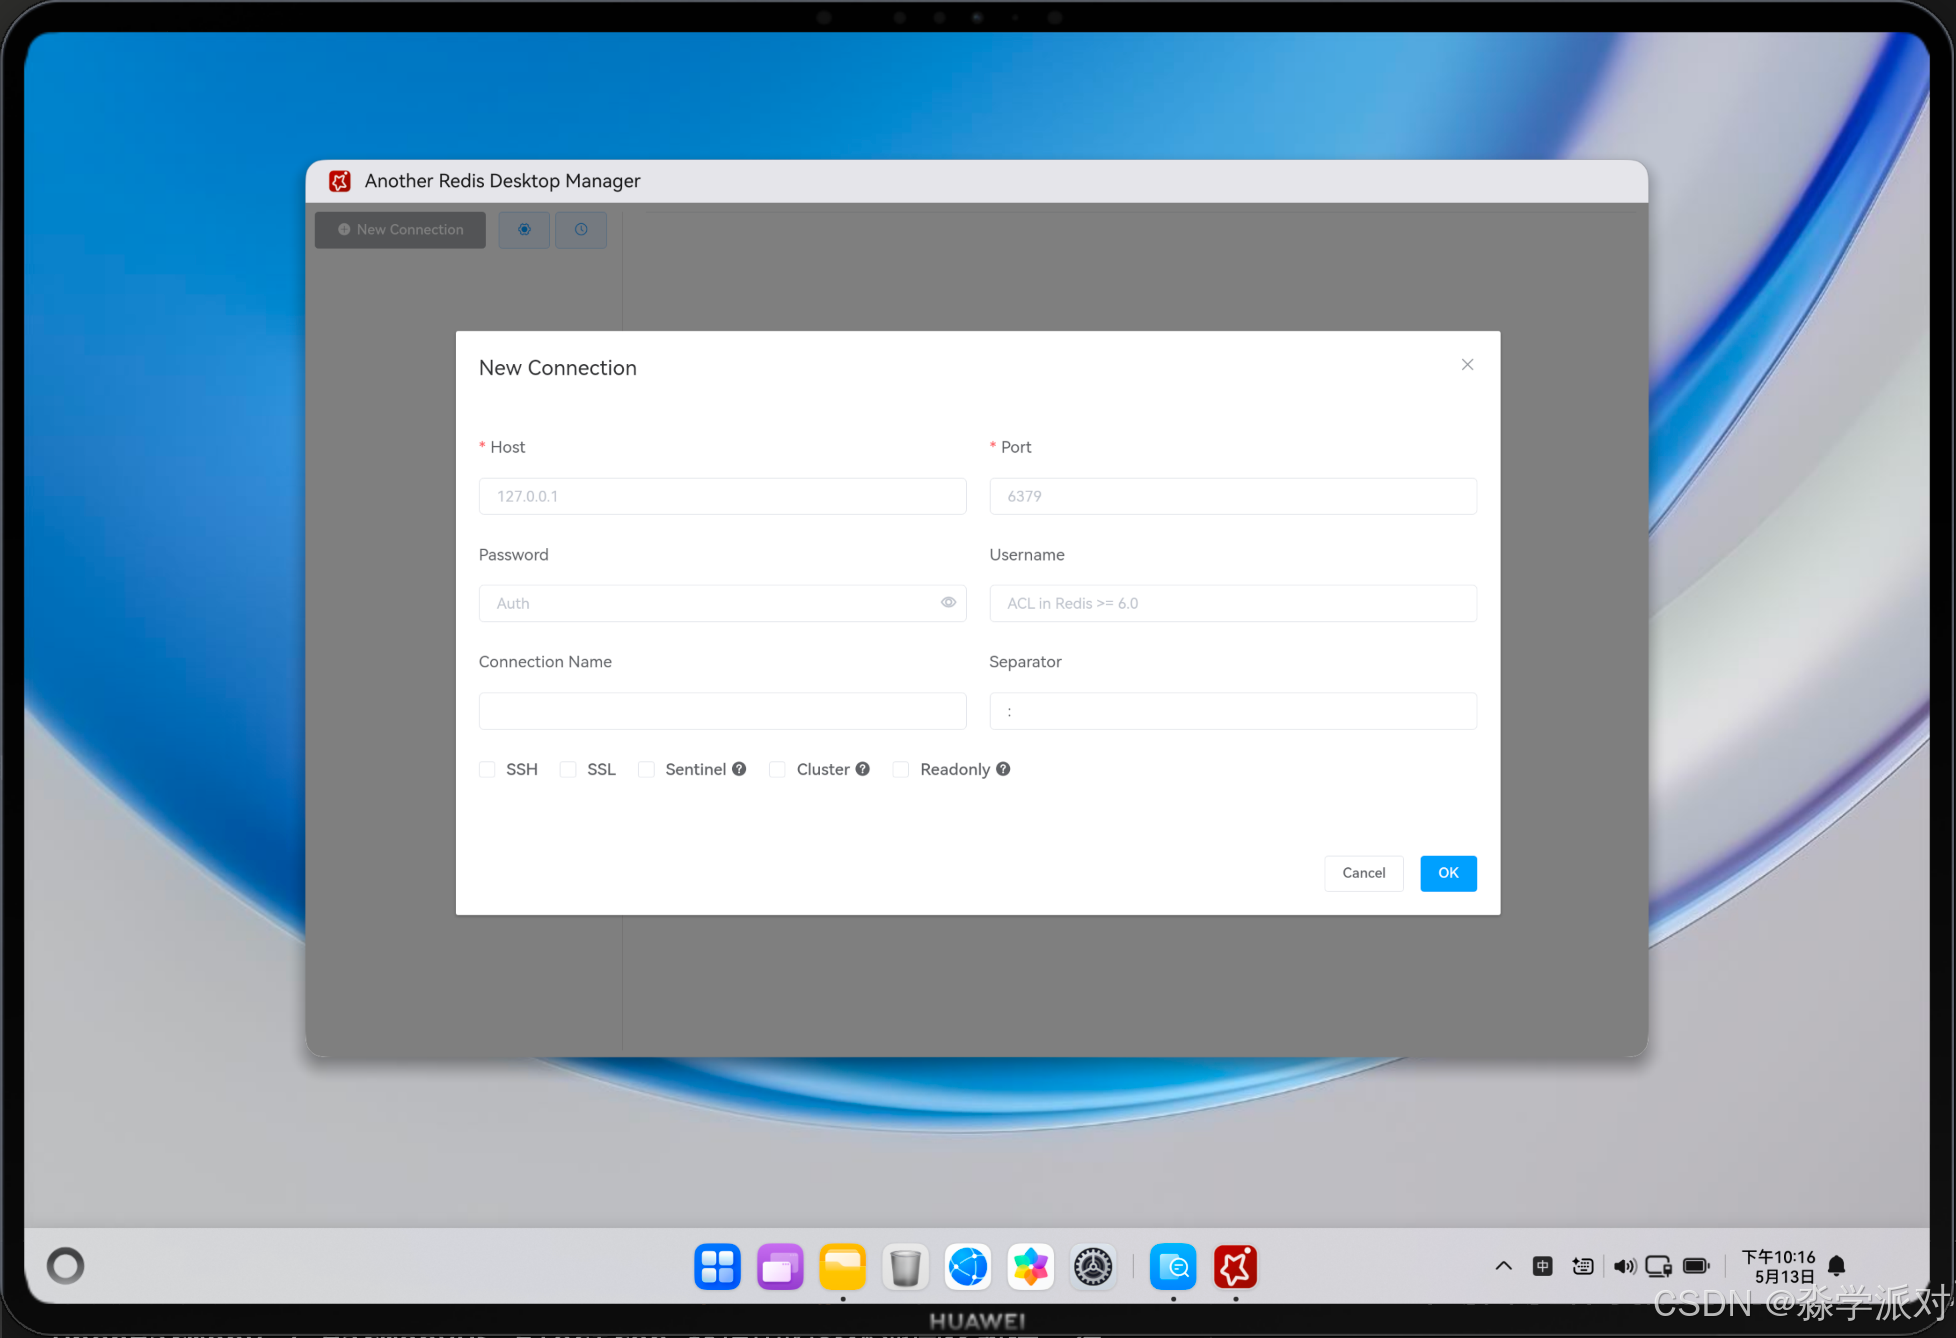Focus the Connection Name input field

point(722,711)
